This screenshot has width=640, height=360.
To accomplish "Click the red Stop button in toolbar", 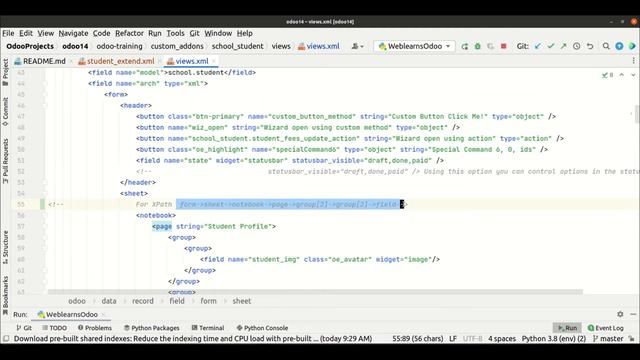I will pyautogui.click(x=504, y=47).
